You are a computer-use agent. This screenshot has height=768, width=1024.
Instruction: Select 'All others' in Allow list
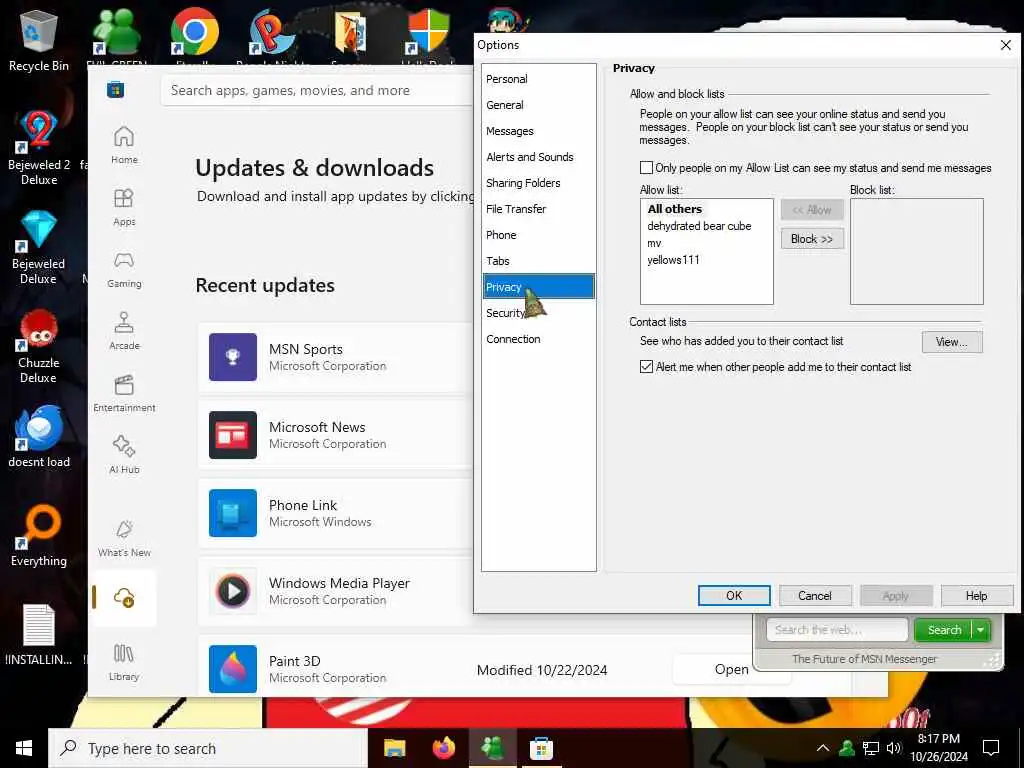coord(675,209)
